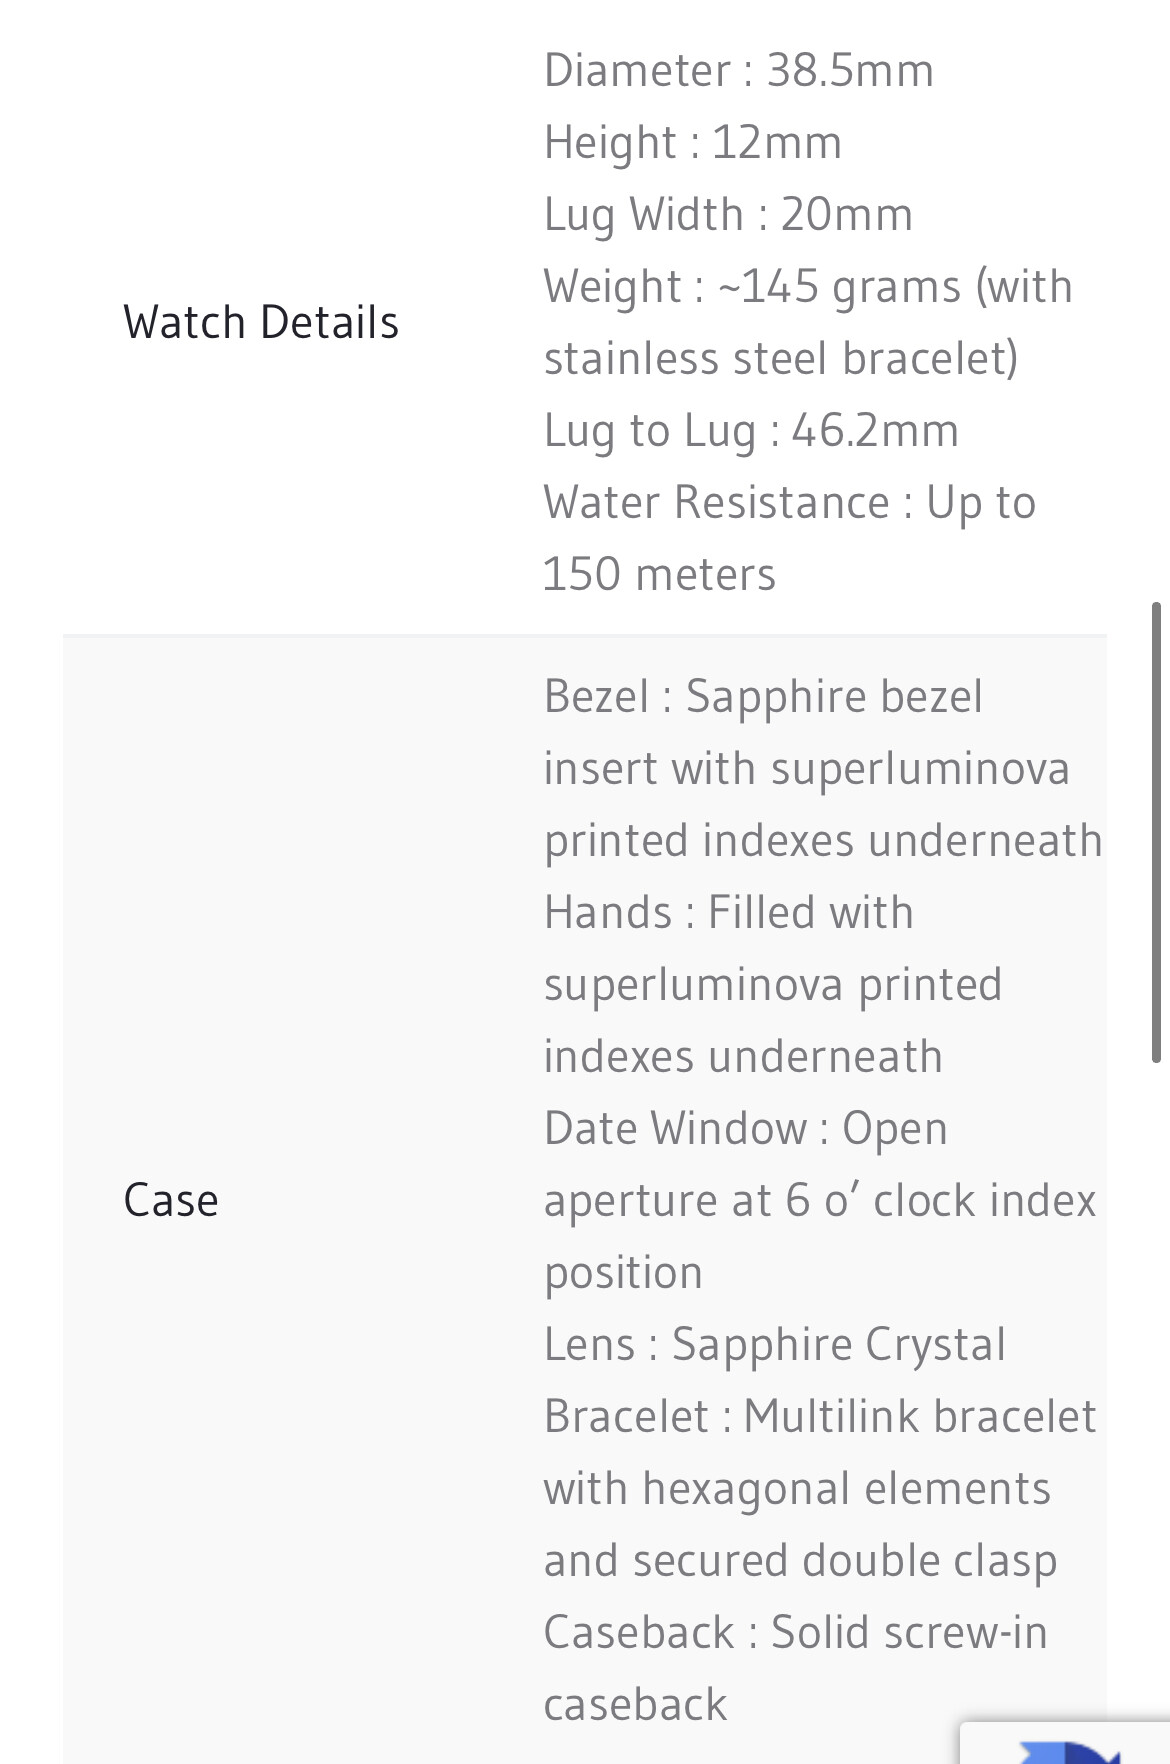Click the Bezel Sapphire bezel text
This screenshot has width=1170, height=1764.
click(763, 696)
